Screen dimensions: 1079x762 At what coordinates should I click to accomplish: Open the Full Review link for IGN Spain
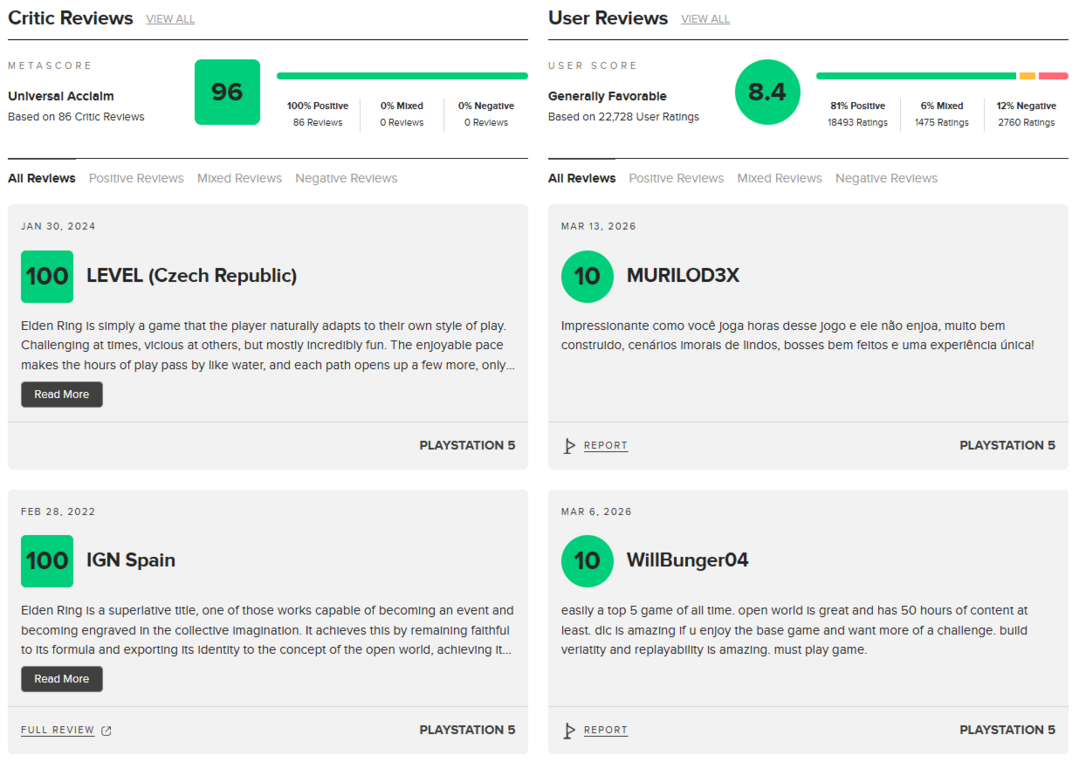pos(58,730)
